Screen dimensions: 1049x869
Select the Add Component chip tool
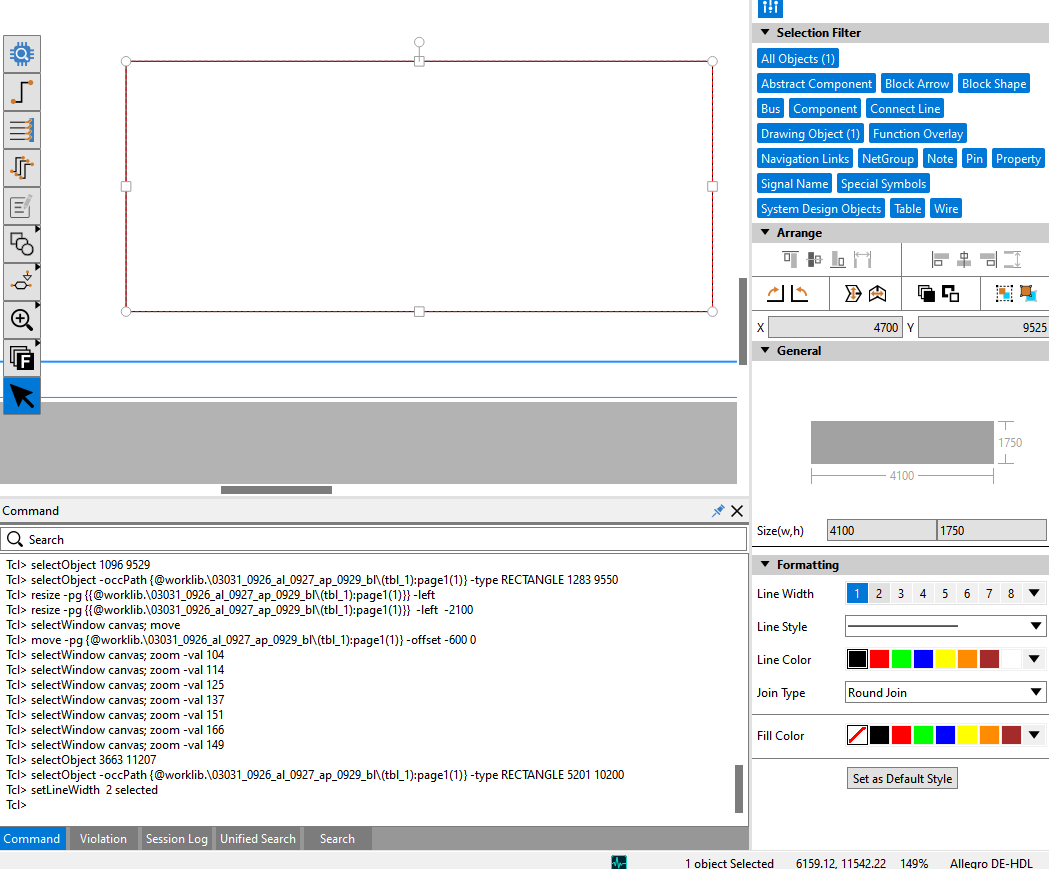tap(21, 54)
